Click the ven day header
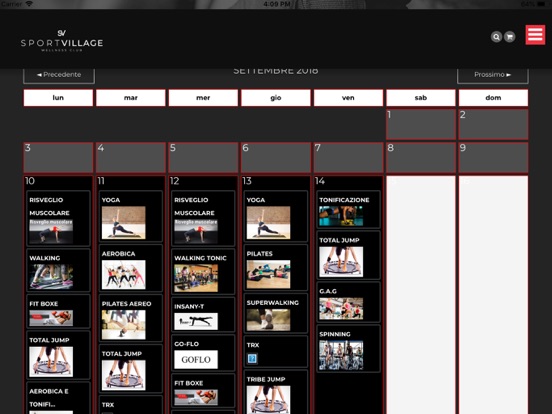The width and height of the screenshot is (552, 414). [x=348, y=98]
